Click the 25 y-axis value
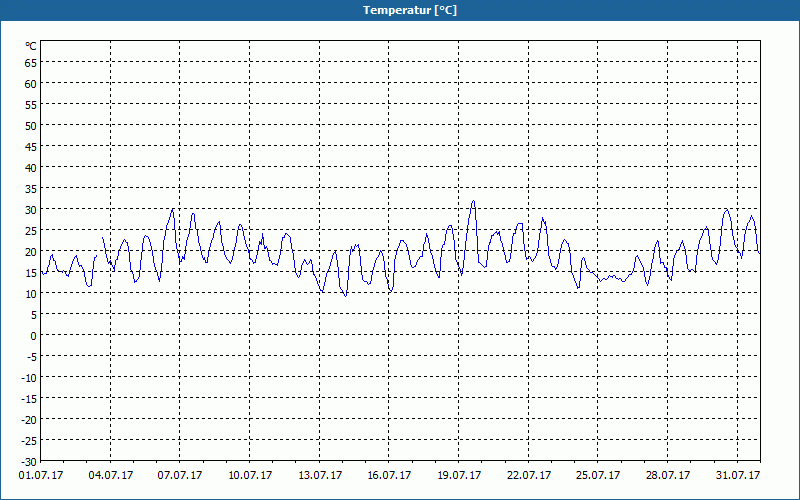This screenshot has width=800, height=500. [x=31, y=231]
